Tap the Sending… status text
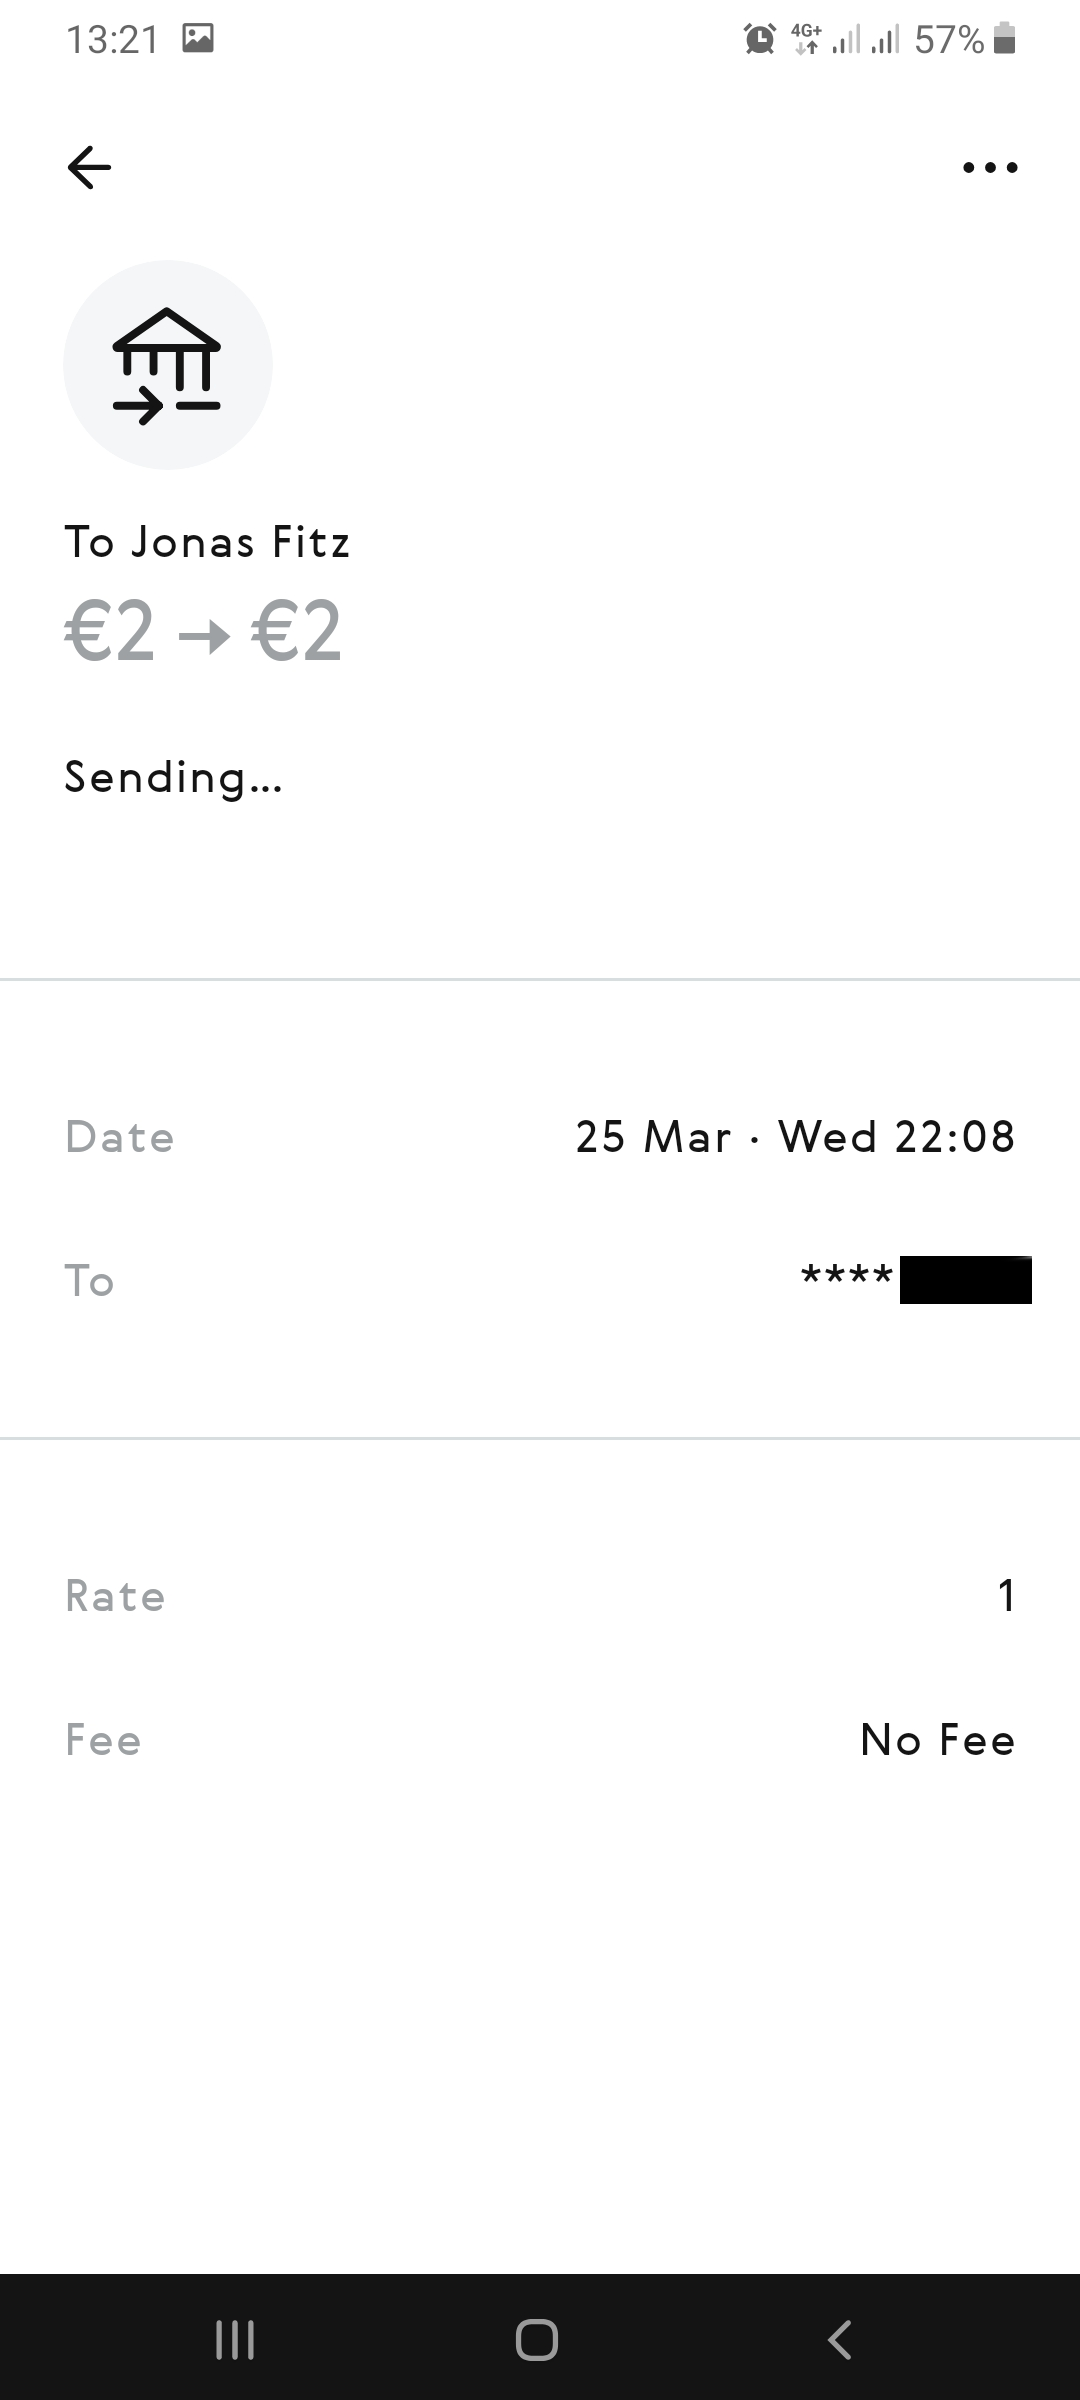The image size is (1080, 2400). [x=174, y=778]
